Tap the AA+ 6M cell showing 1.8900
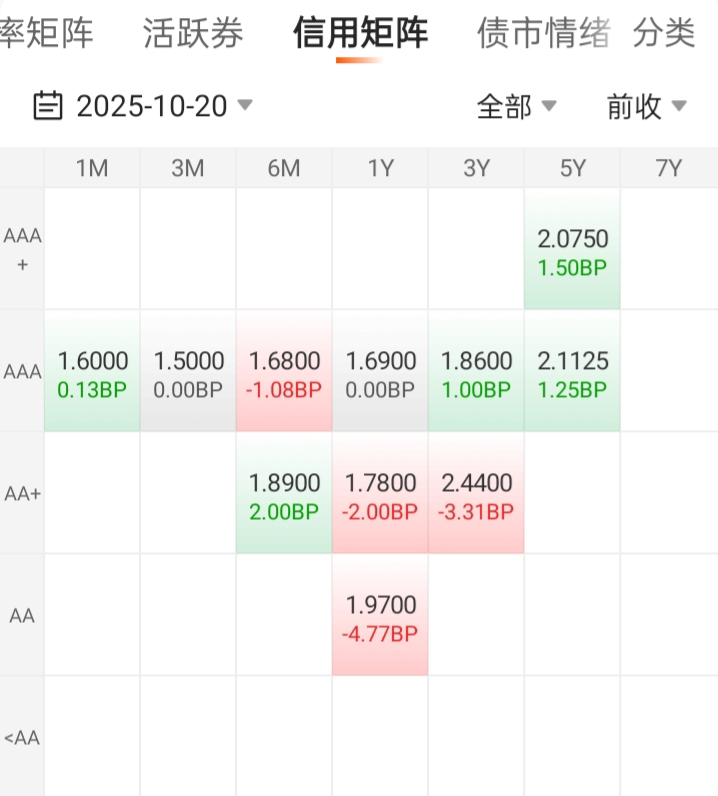This screenshot has width=718, height=796. click(284, 495)
